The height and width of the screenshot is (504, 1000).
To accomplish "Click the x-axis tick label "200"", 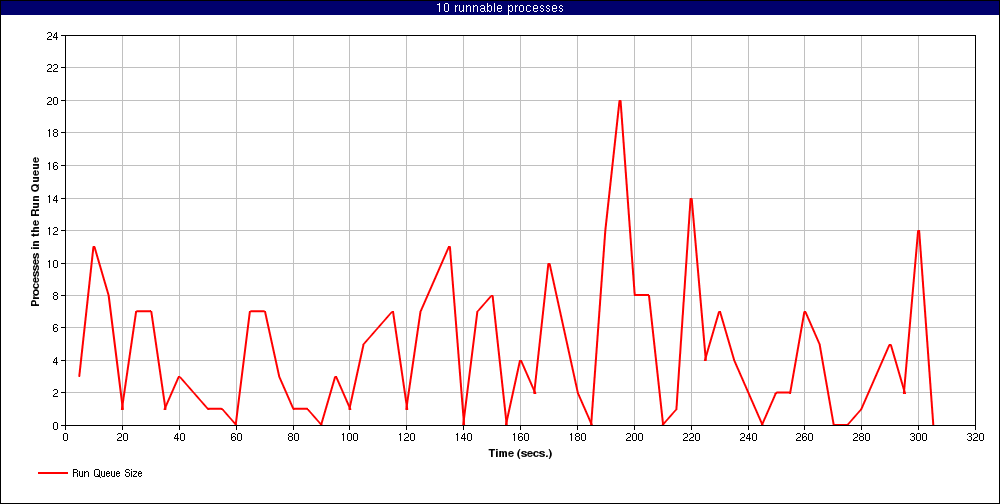I will [x=634, y=437].
